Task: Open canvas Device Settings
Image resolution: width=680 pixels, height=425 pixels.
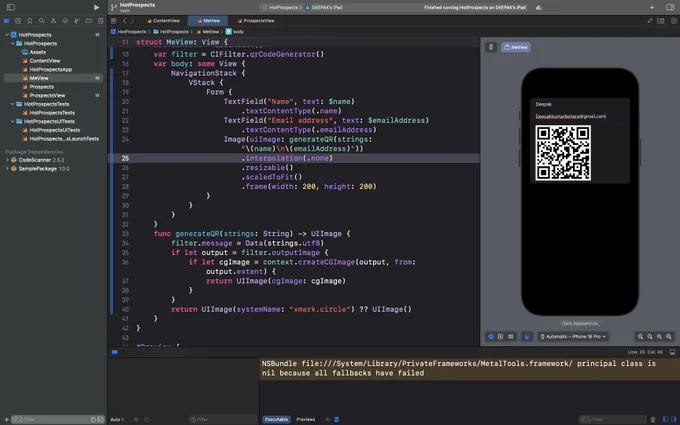Action: (x=527, y=337)
